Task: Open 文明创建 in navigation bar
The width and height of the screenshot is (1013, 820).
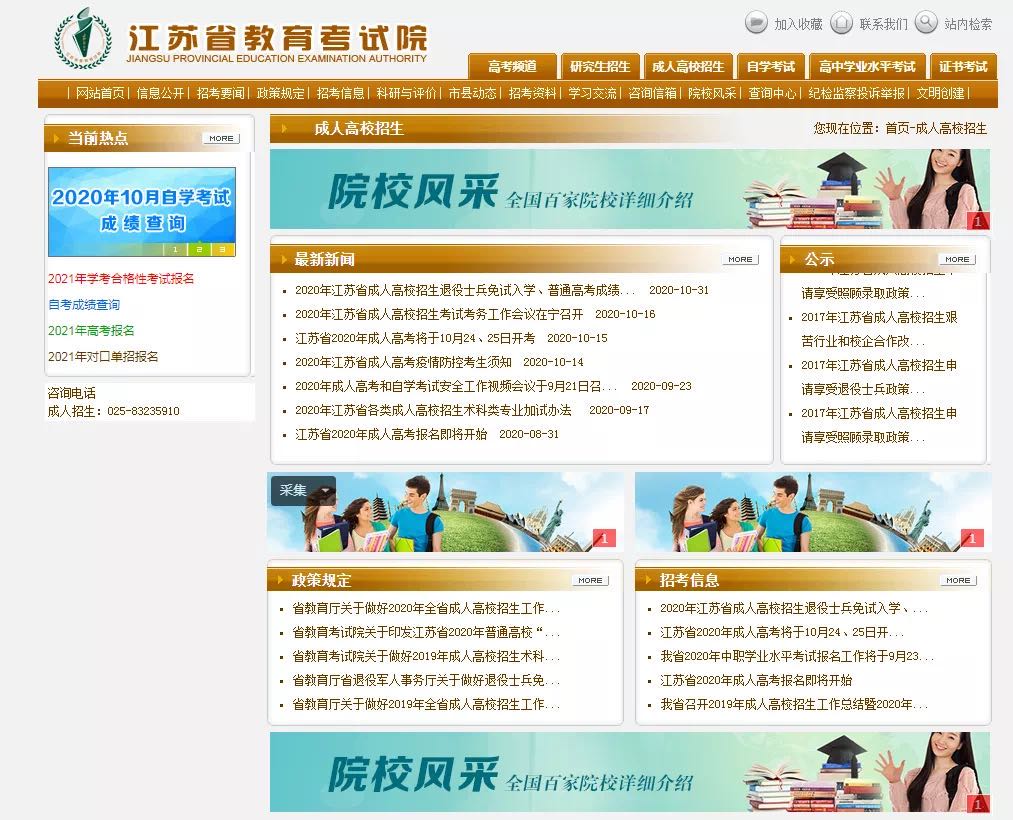Action: [x=941, y=93]
